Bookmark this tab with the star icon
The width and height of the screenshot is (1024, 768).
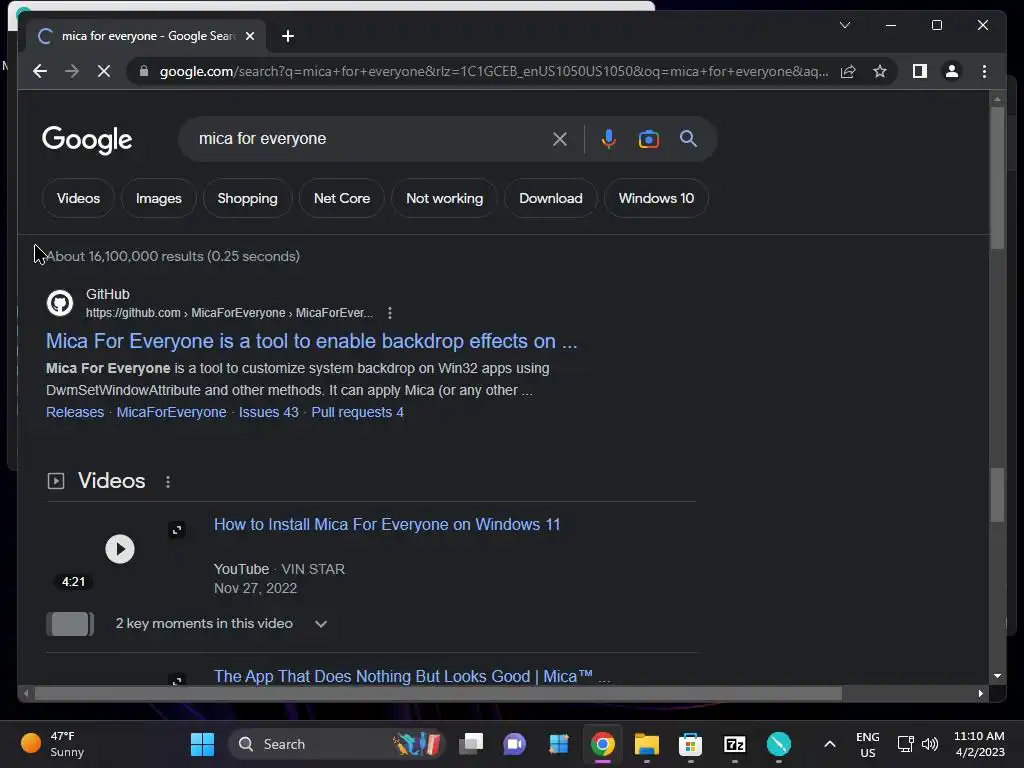(x=880, y=71)
